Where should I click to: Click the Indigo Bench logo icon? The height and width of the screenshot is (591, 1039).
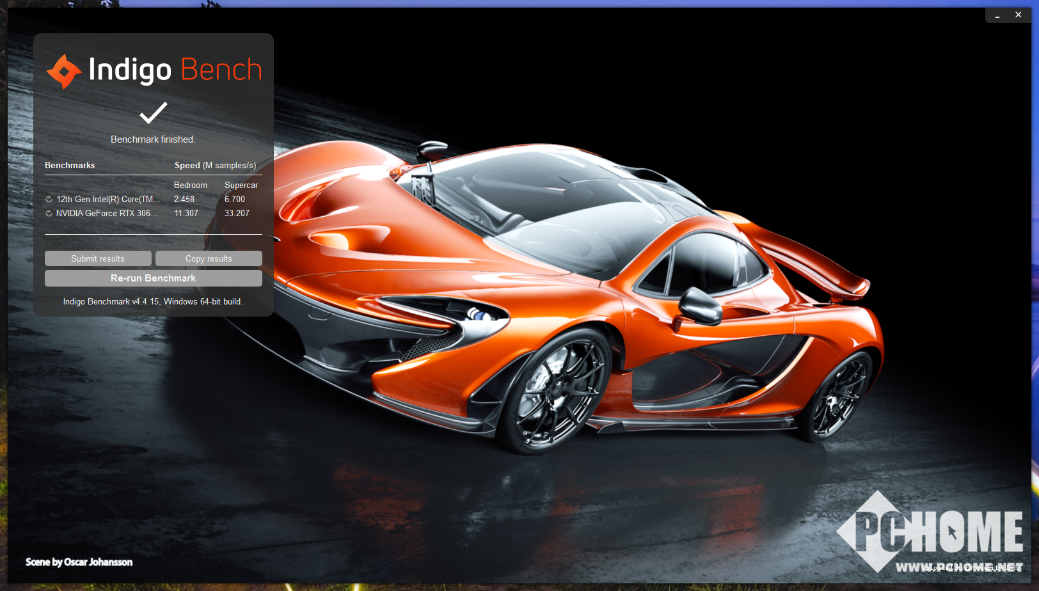point(64,71)
